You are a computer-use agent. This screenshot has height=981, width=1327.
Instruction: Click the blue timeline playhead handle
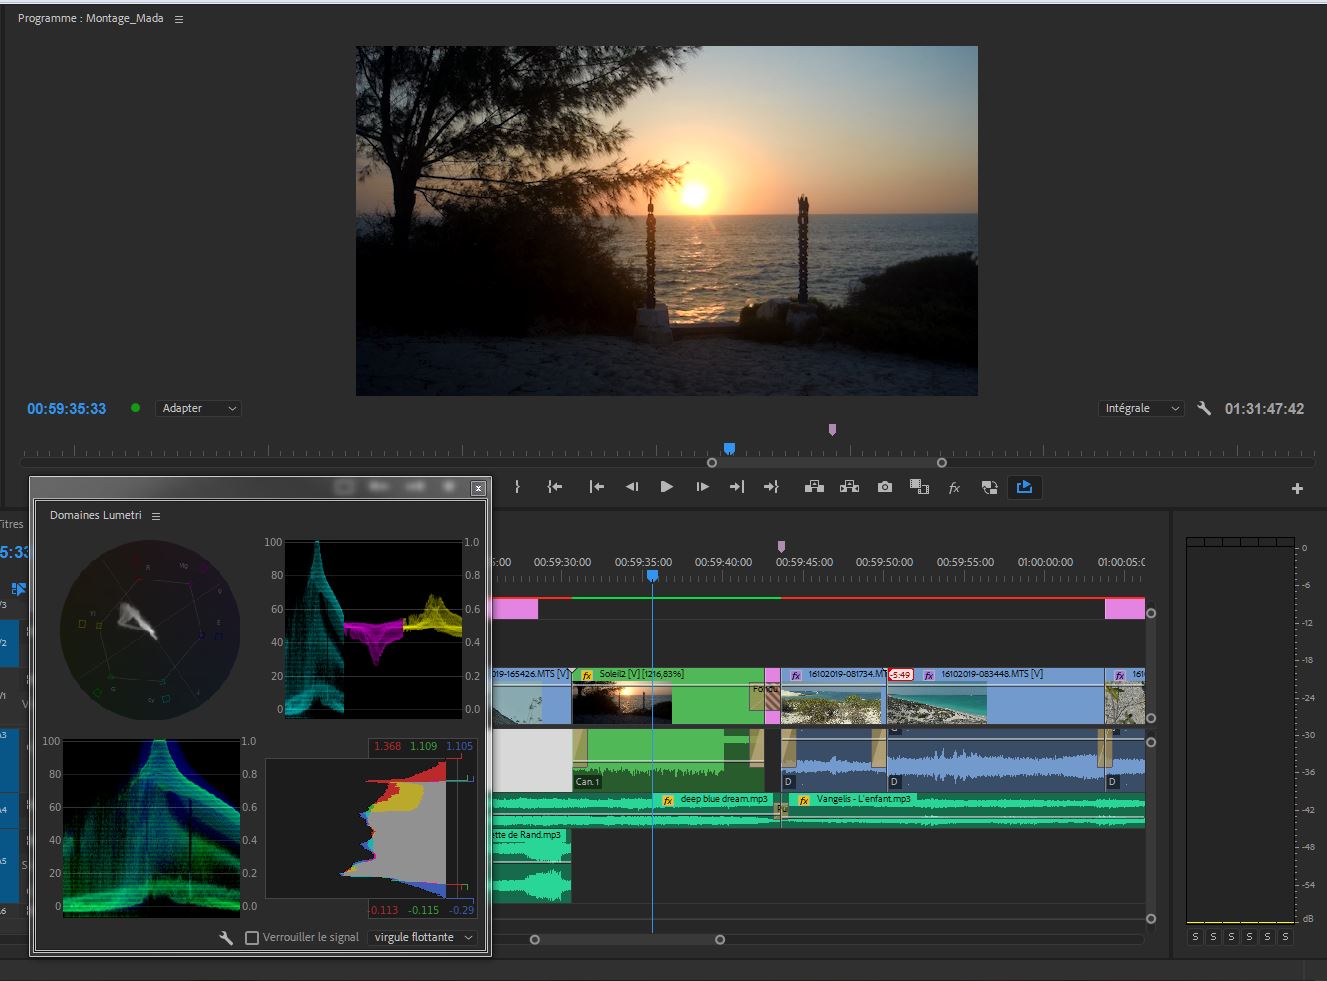click(652, 576)
